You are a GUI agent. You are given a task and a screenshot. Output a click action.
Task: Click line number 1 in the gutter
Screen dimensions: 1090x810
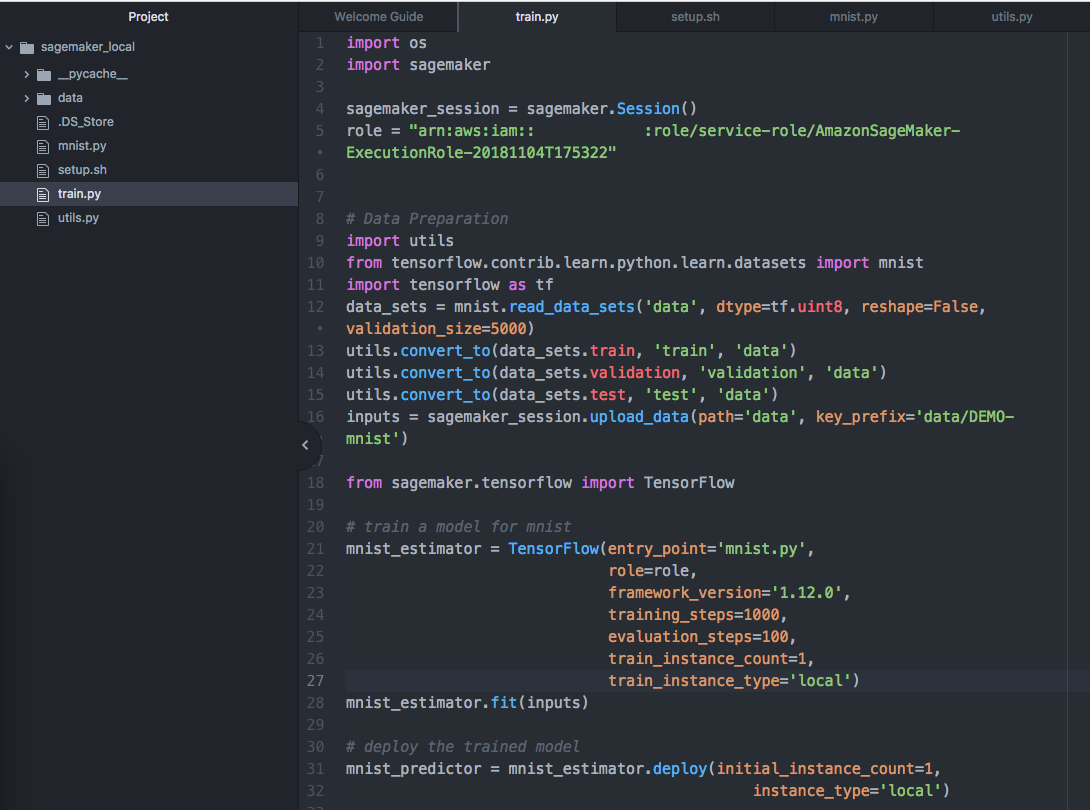(319, 43)
